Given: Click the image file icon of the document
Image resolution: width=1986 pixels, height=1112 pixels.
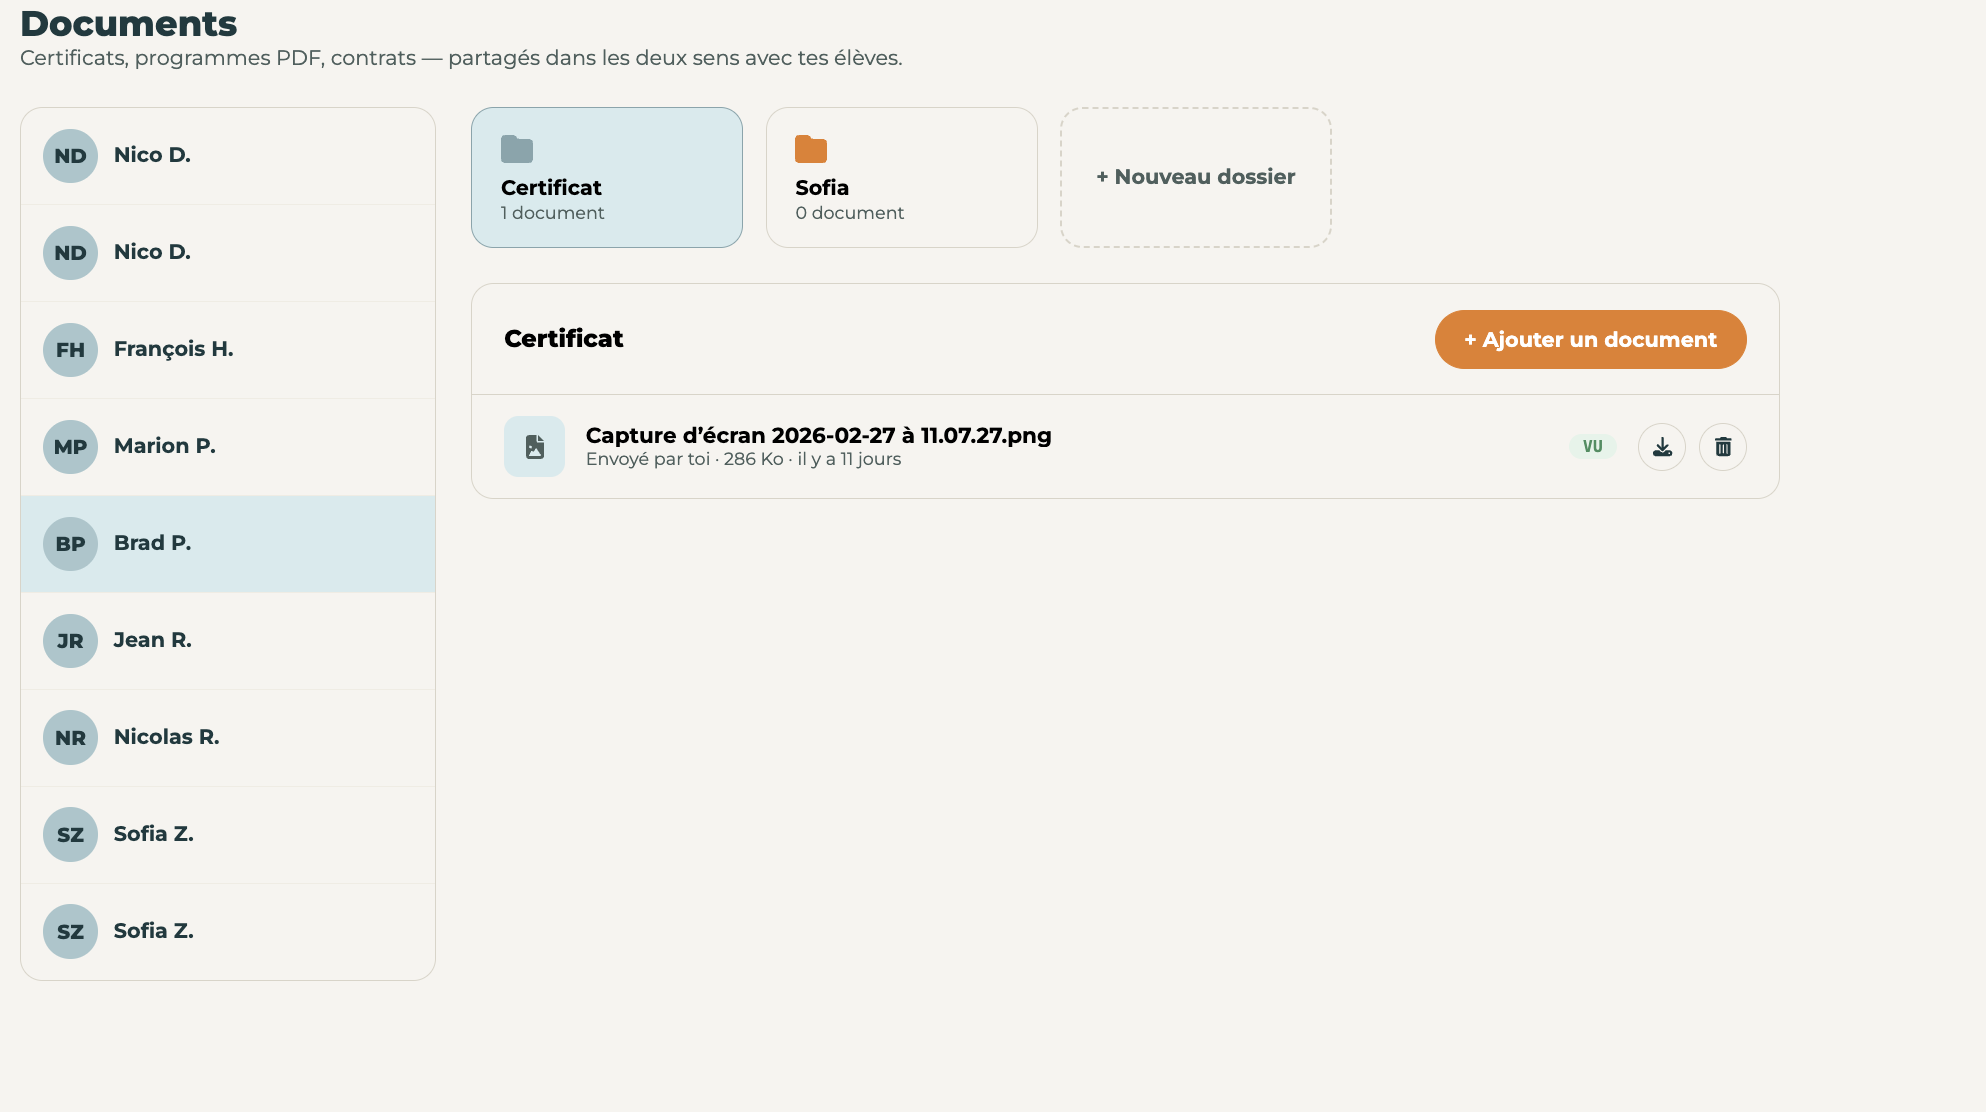Looking at the screenshot, I should point(535,447).
